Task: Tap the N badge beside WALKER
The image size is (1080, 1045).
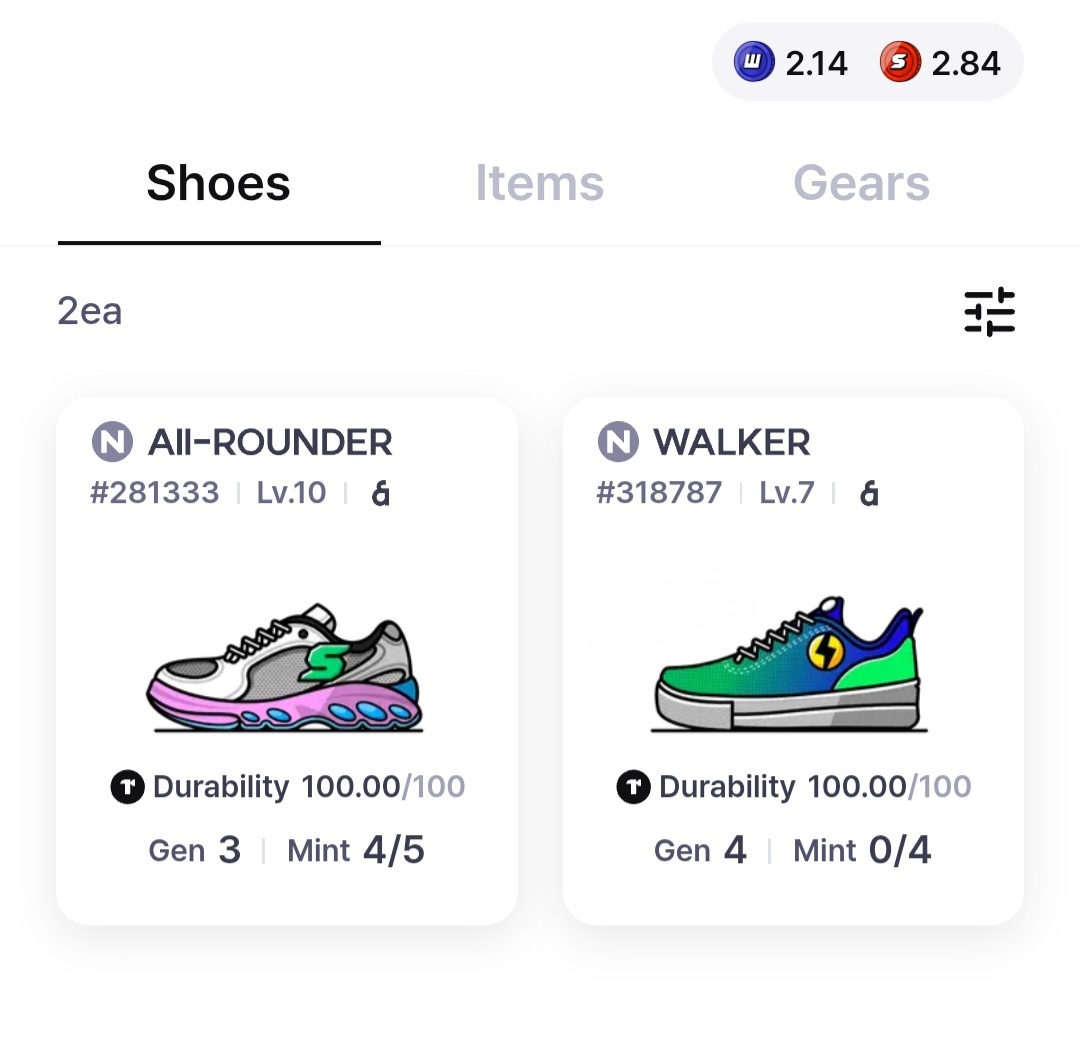Action: [617, 442]
